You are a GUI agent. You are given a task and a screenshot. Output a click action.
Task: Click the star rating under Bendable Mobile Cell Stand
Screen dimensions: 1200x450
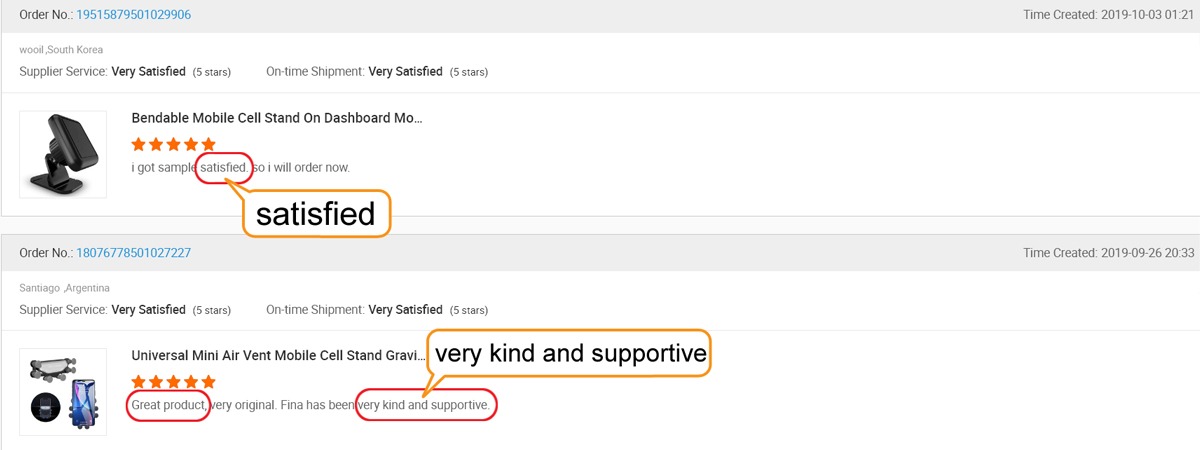(x=173, y=144)
